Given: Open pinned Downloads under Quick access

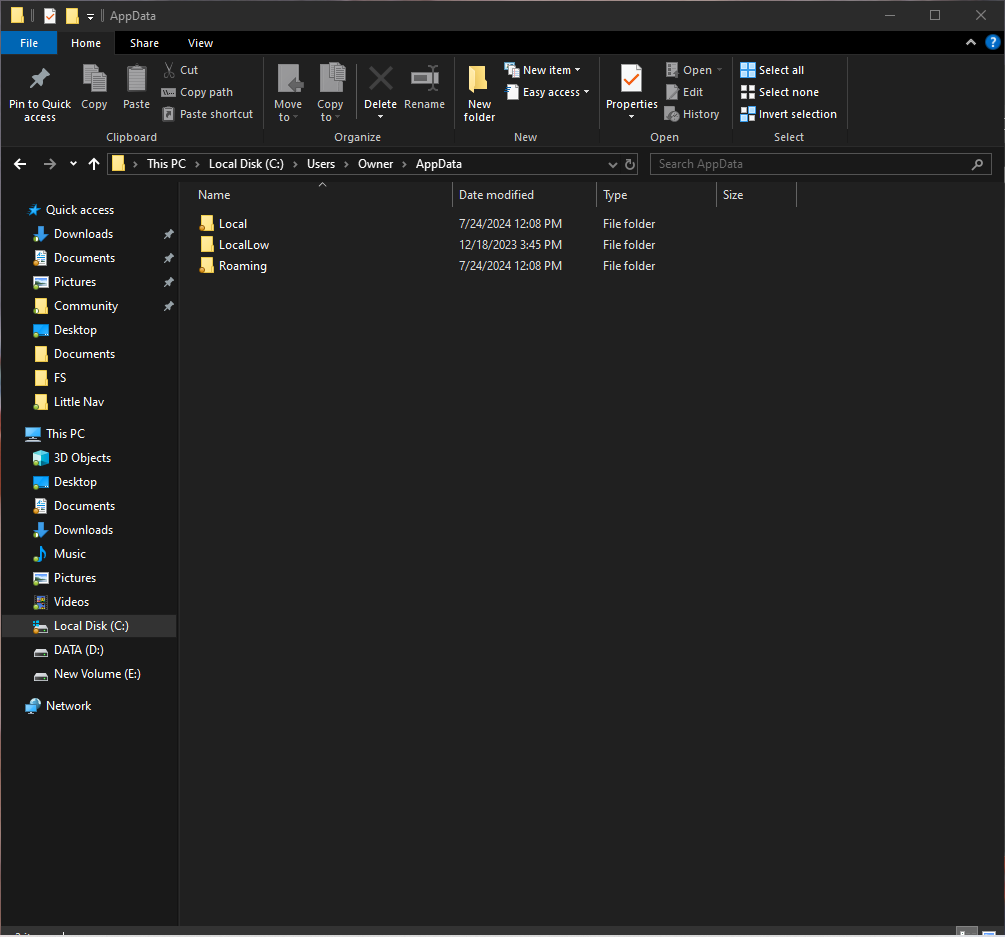Looking at the screenshot, I should point(83,234).
